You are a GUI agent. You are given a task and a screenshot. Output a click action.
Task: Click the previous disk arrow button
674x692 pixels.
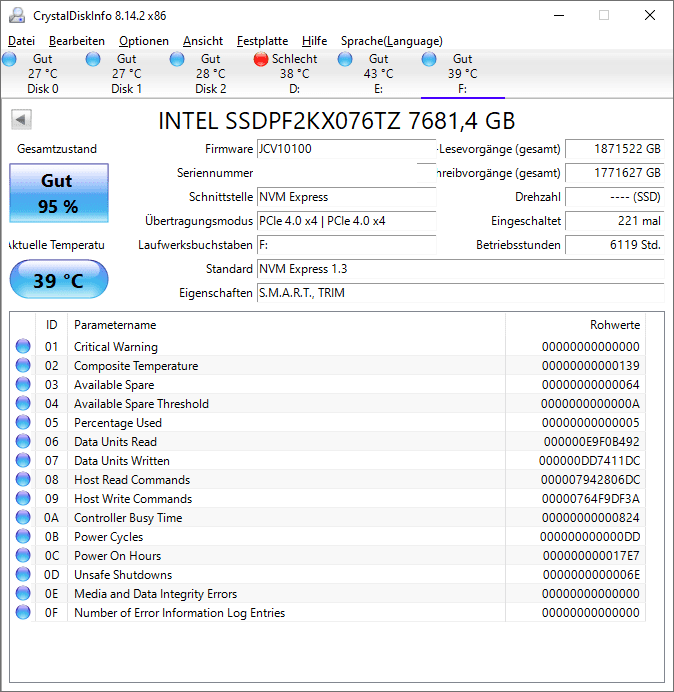pyautogui.click(x=21, y=119)
